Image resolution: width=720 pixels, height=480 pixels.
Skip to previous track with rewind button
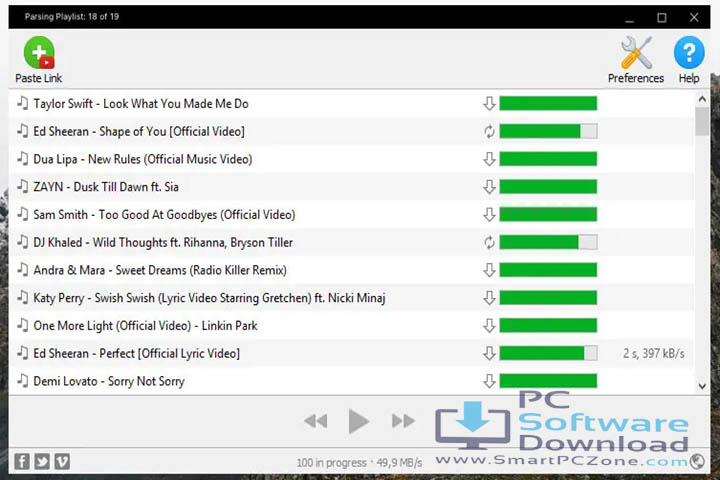tap(316, 421)
